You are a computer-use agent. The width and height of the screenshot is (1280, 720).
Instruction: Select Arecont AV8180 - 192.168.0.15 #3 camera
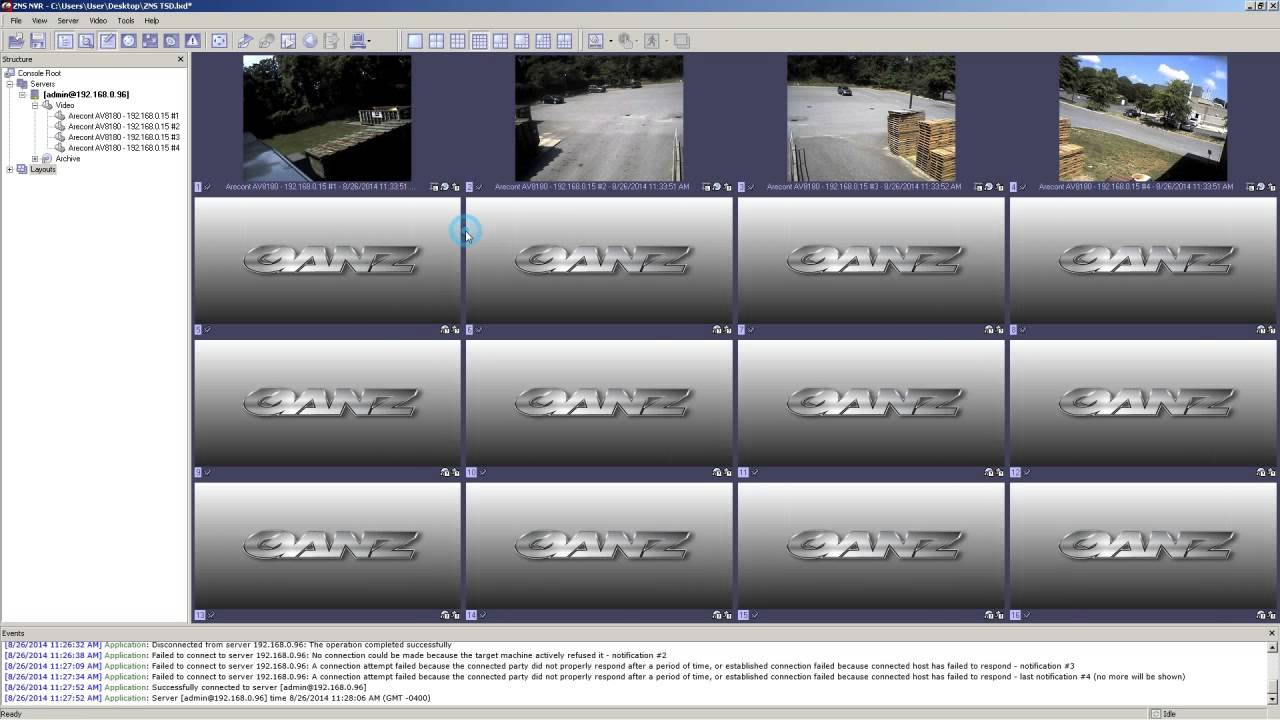tap(123, 137)
